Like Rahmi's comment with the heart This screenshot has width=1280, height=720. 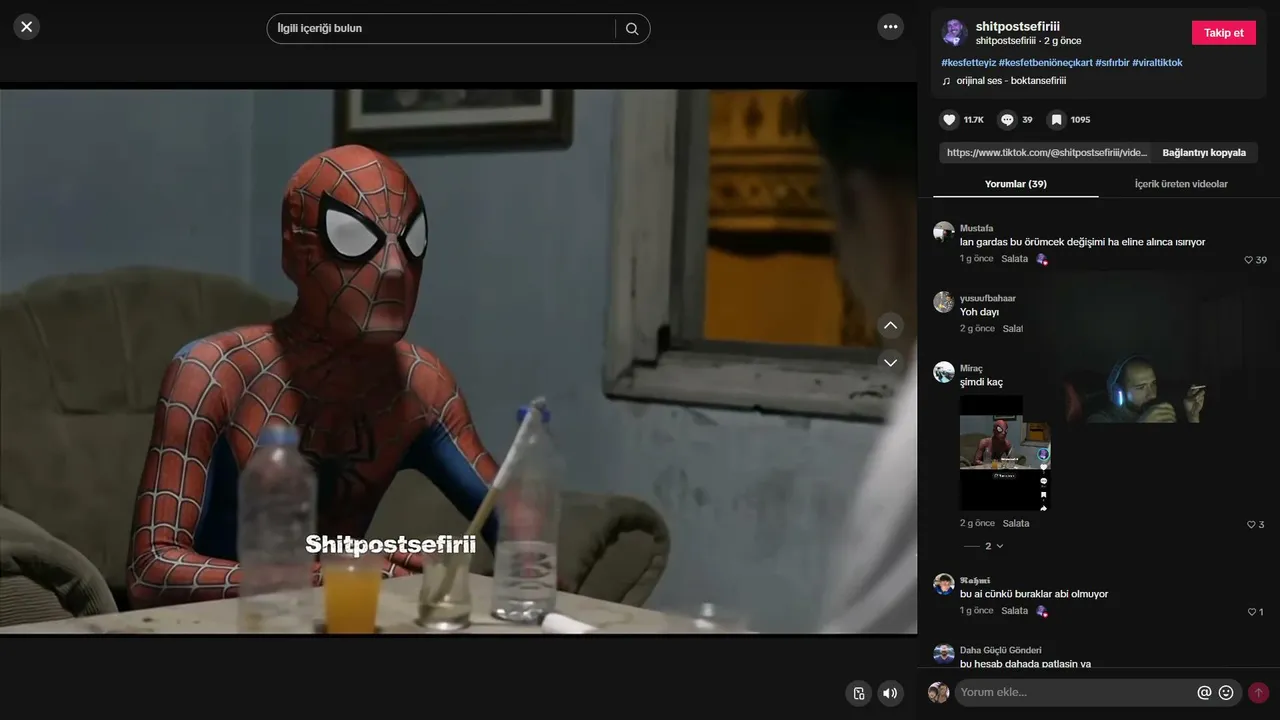tap(1251, 612)
